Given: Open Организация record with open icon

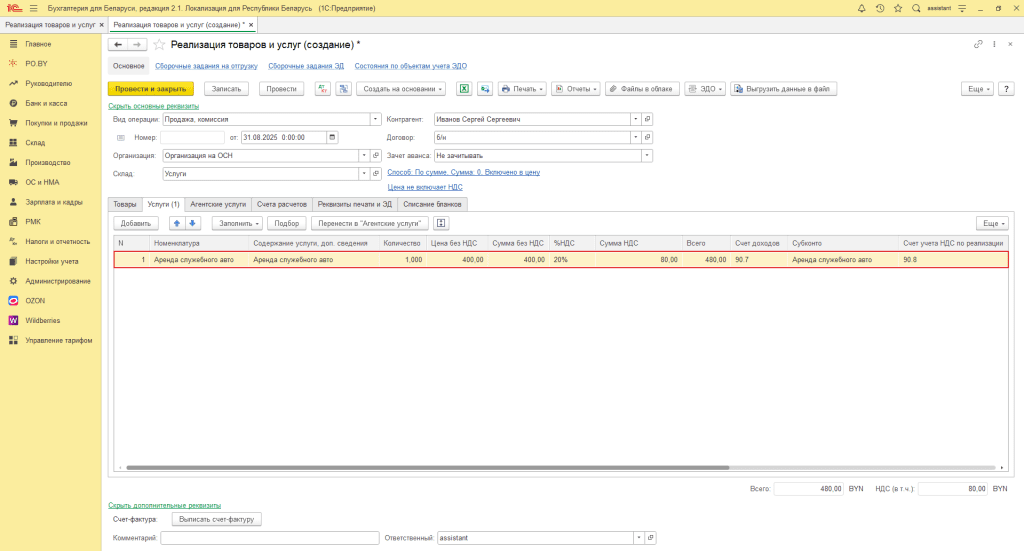Looking at the screenshot, I should 376,155.
